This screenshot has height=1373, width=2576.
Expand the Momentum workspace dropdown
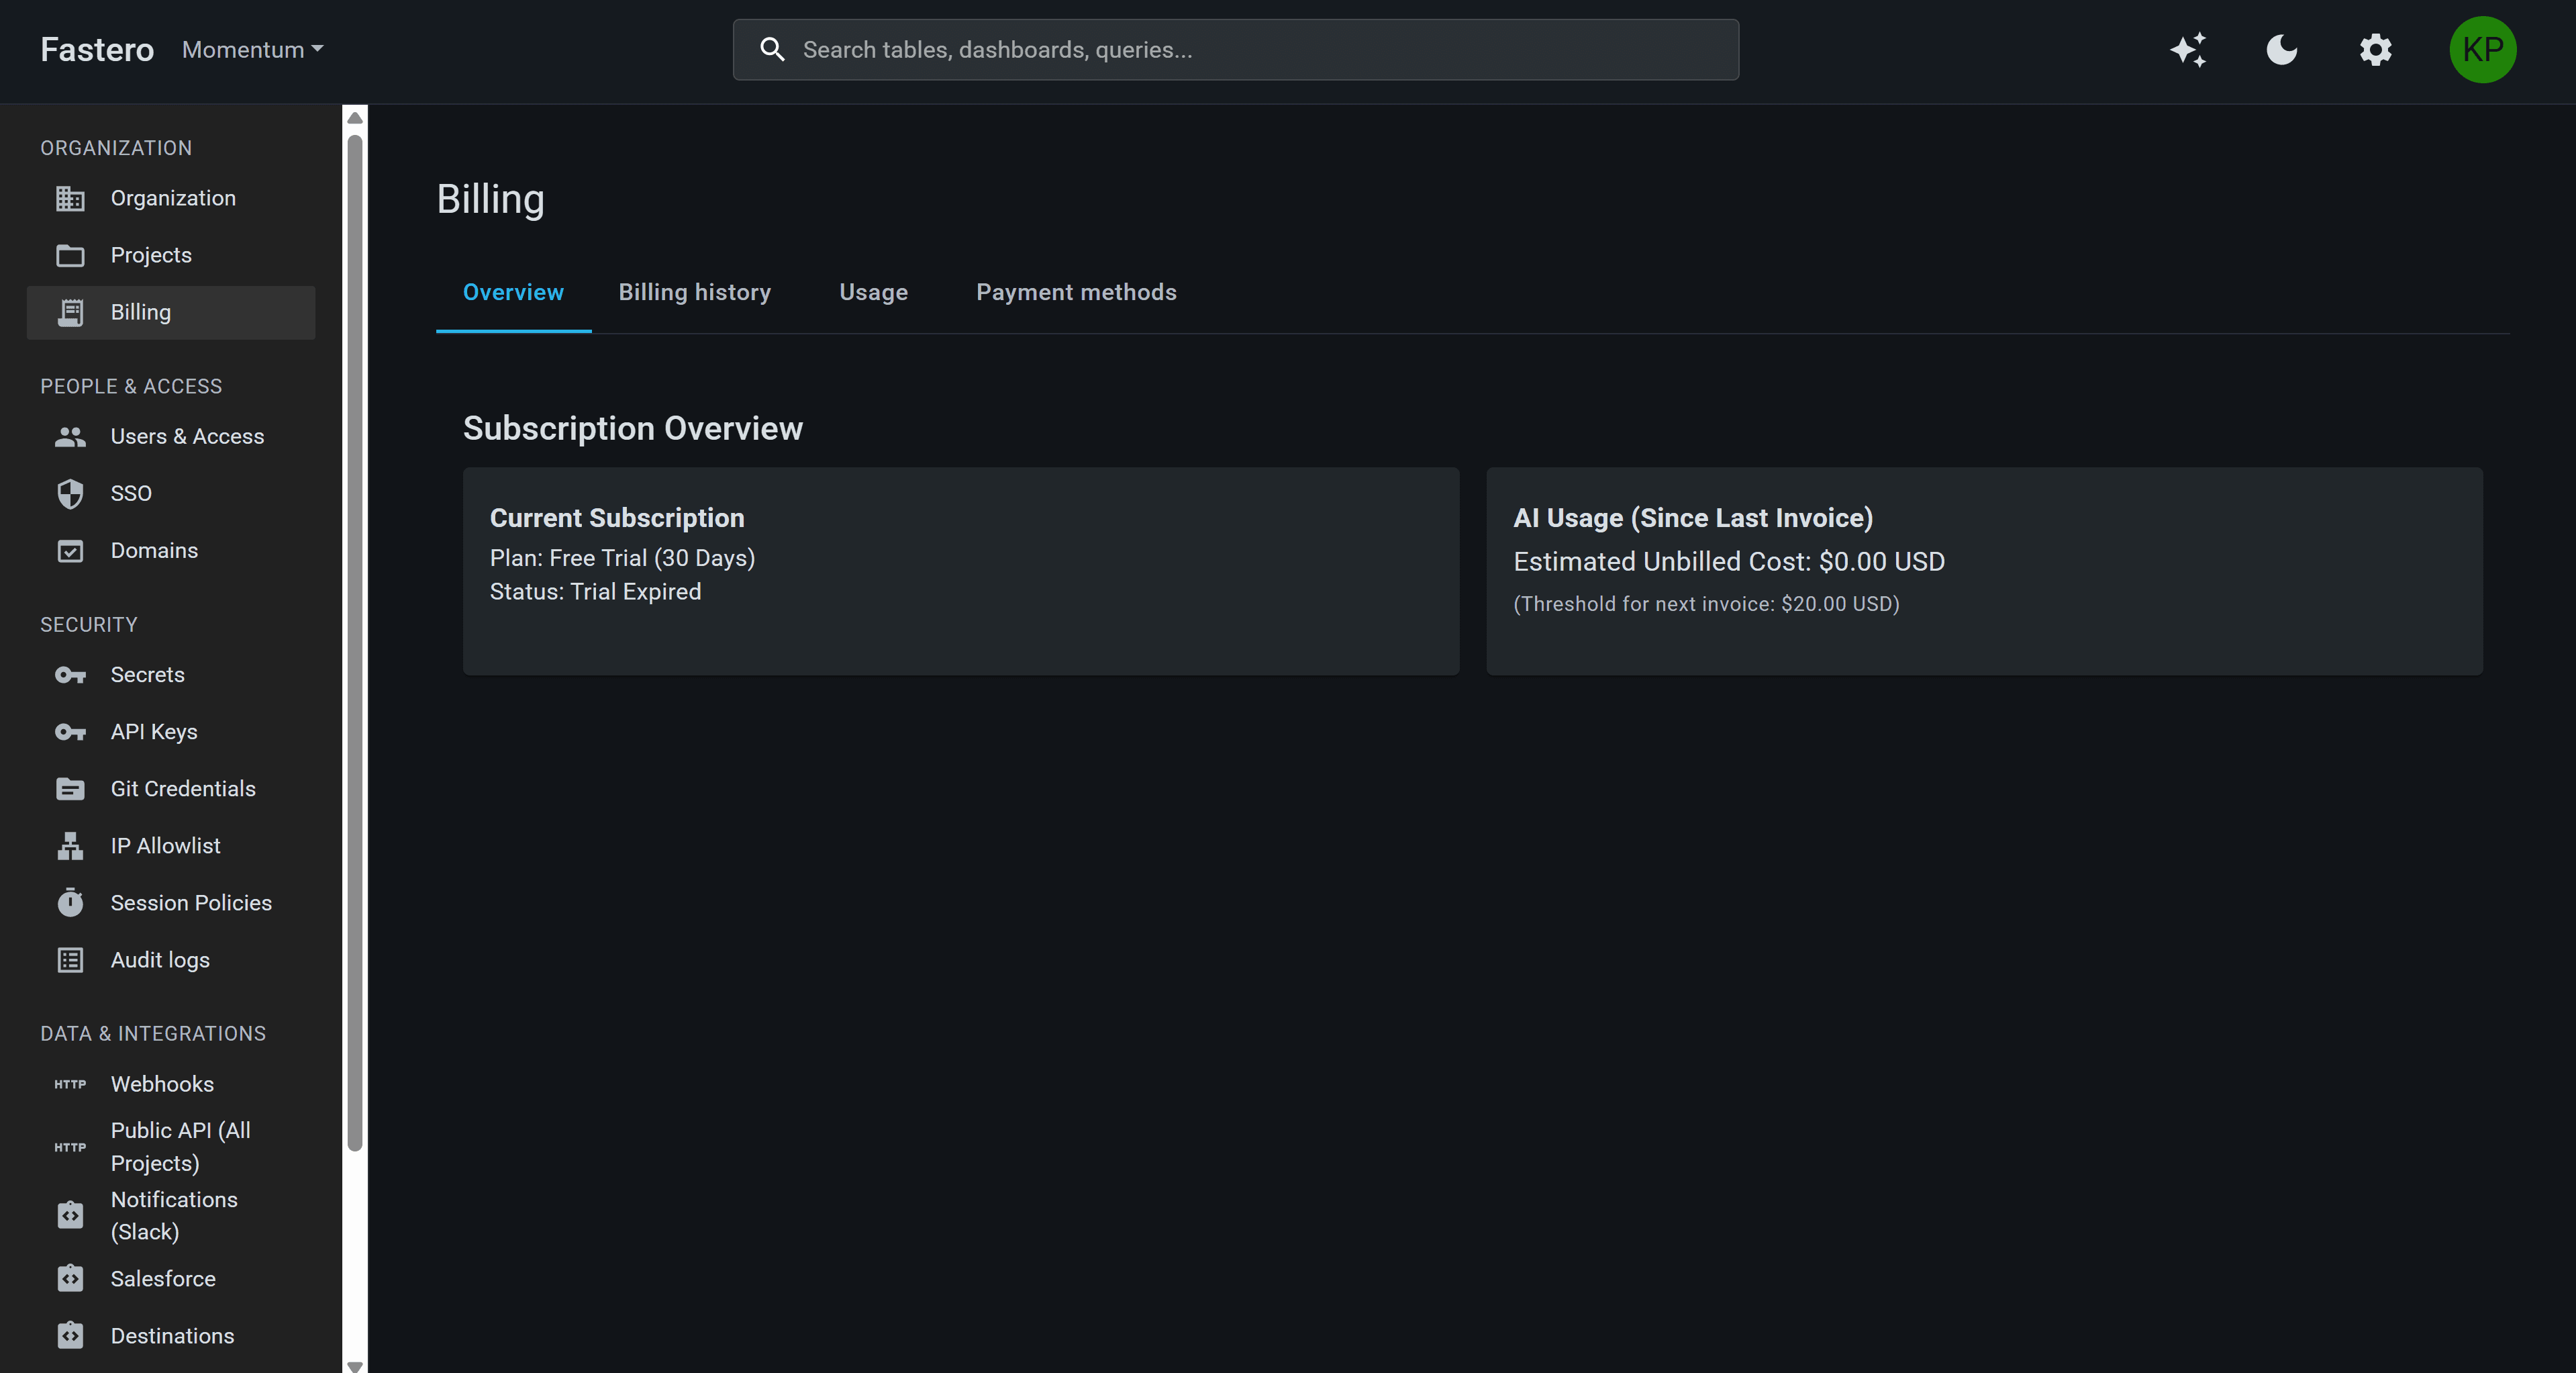[x=251, y=49]
